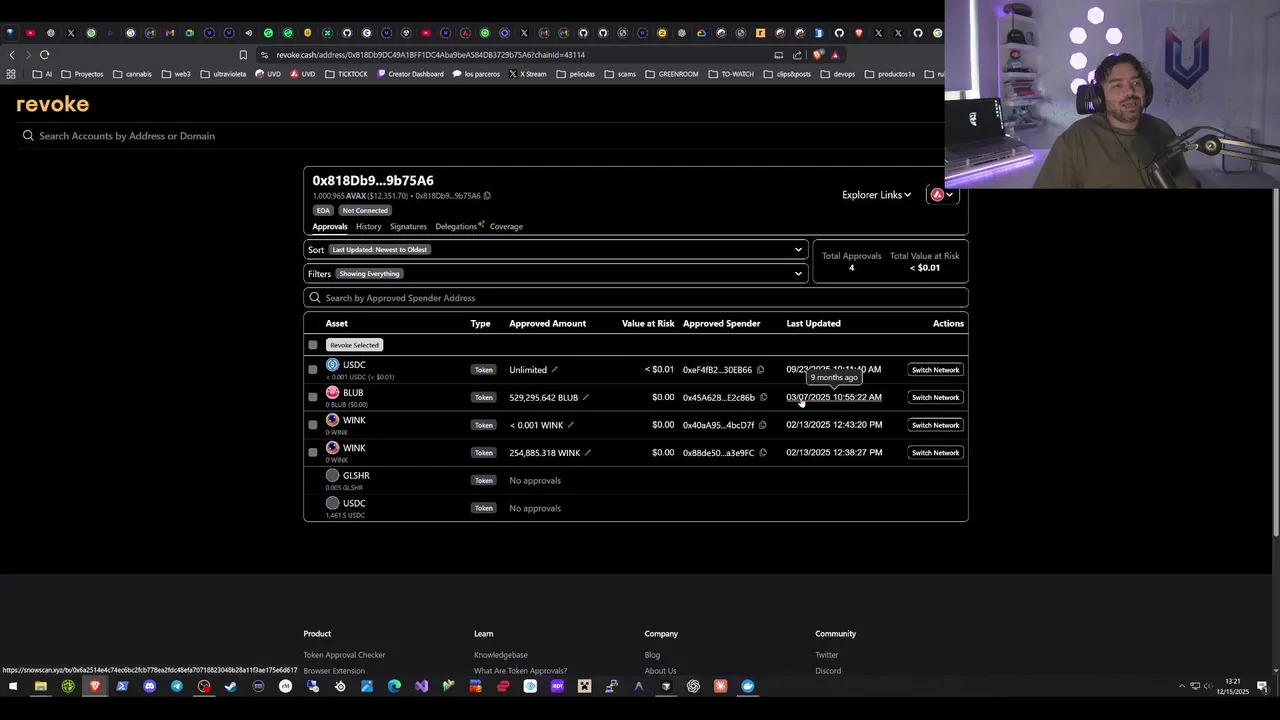Focus the Search by Approved Spender Address field
This screenshot has height=720, width=1280.
[x=636, y=298]
